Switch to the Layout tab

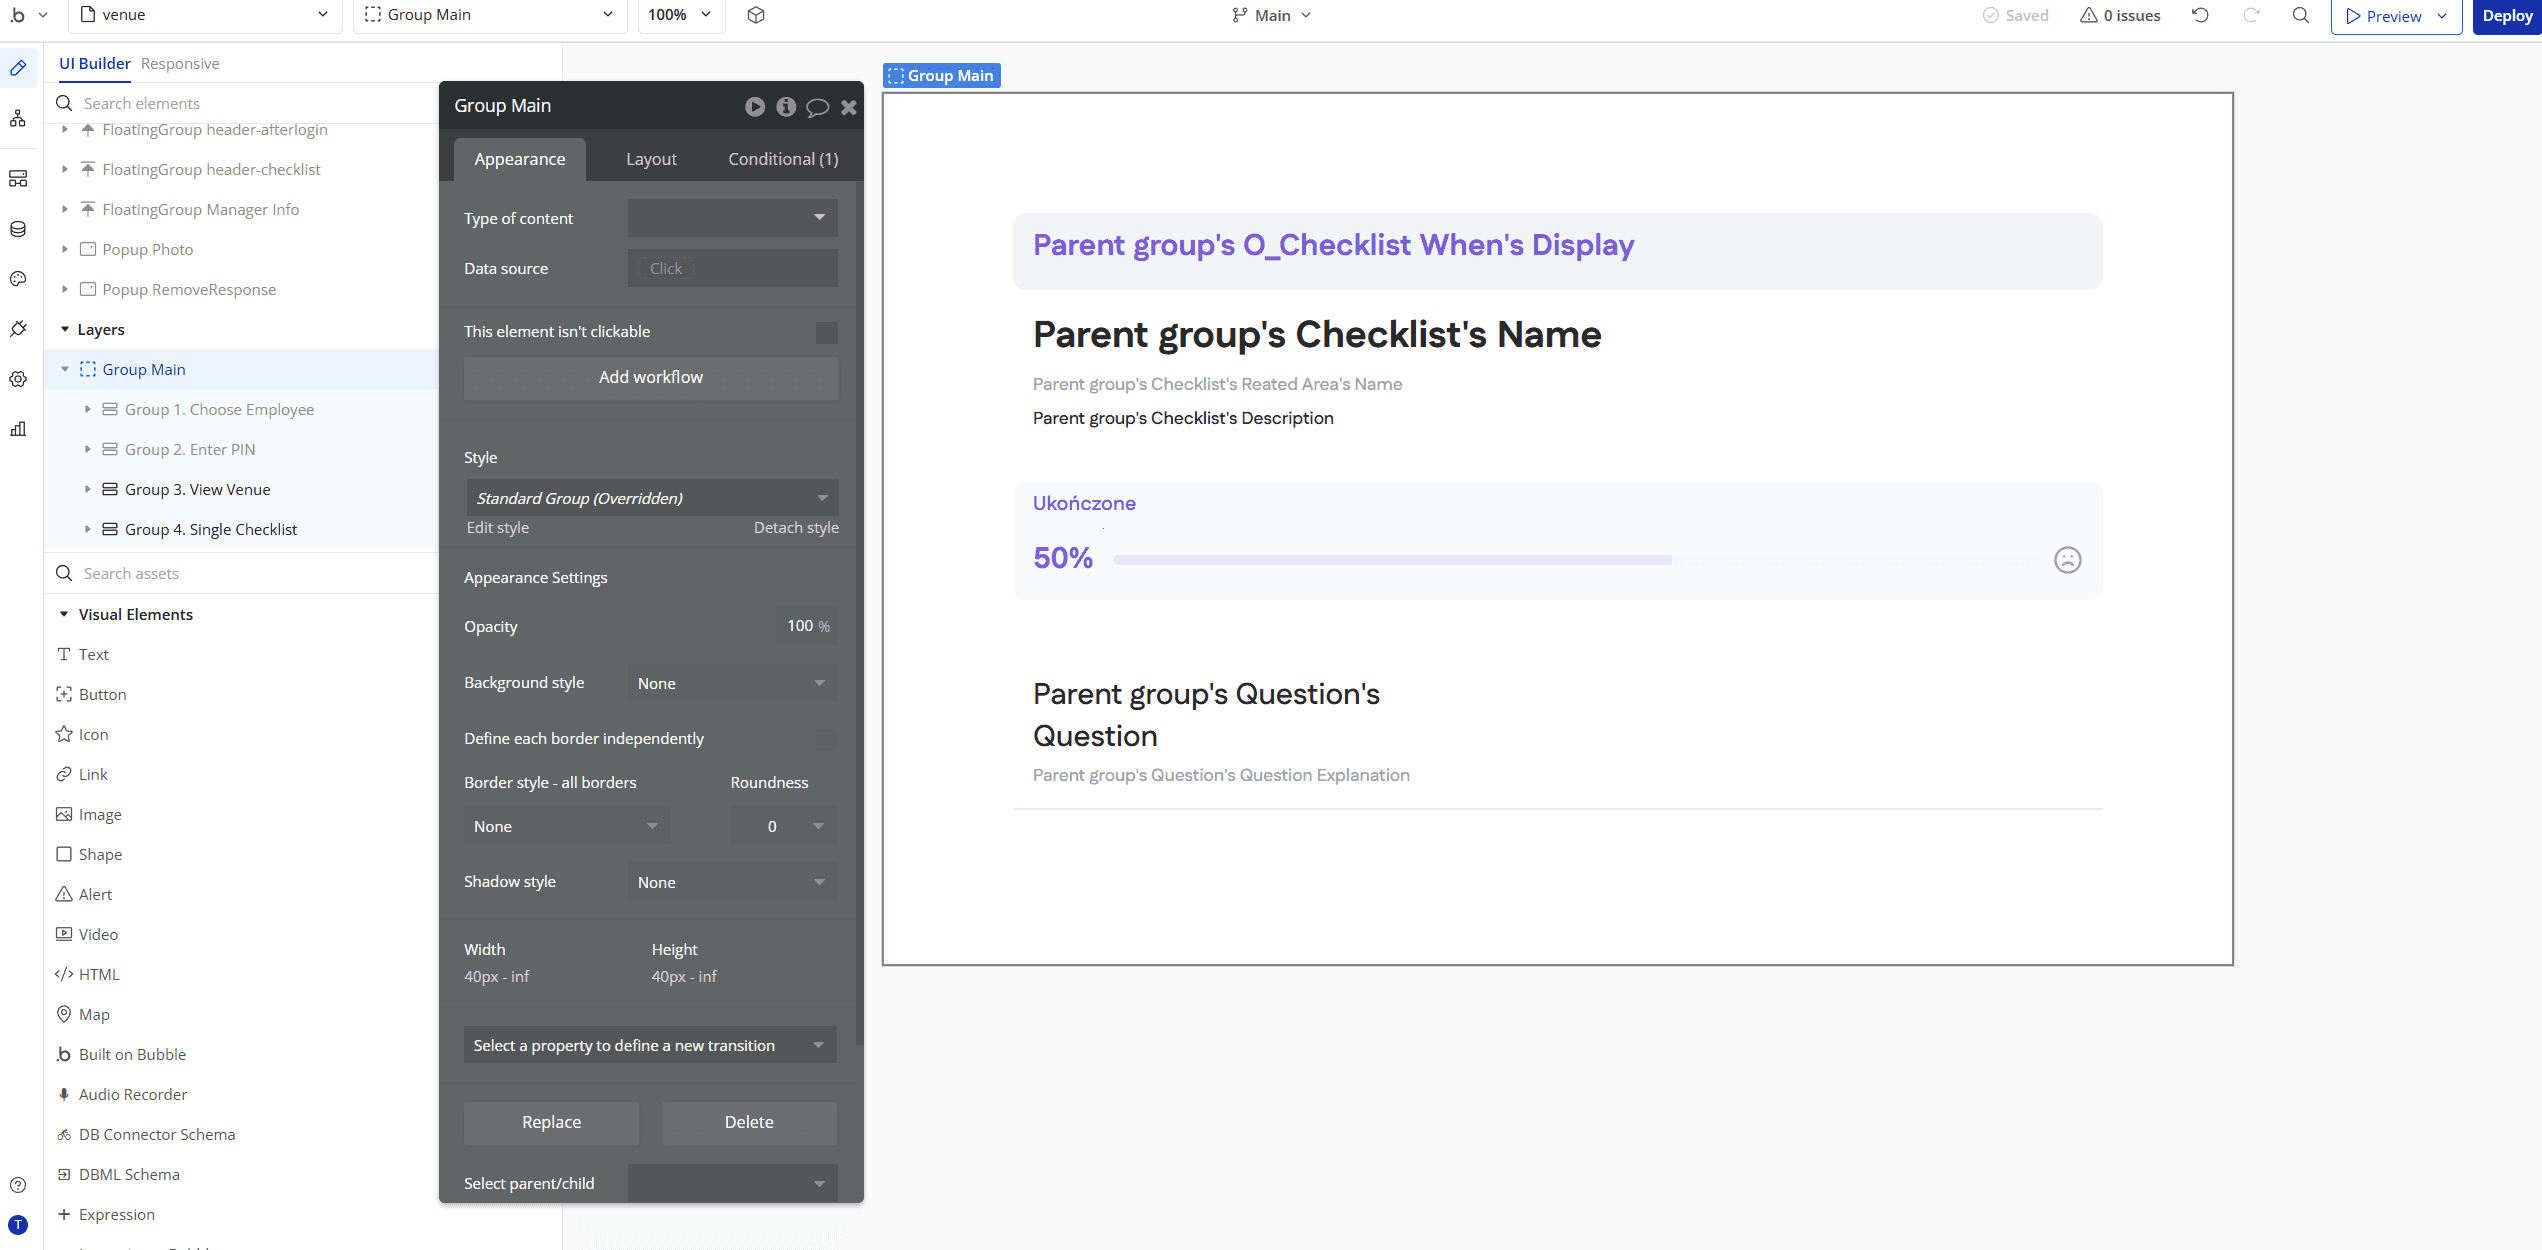tap(651, 159)
